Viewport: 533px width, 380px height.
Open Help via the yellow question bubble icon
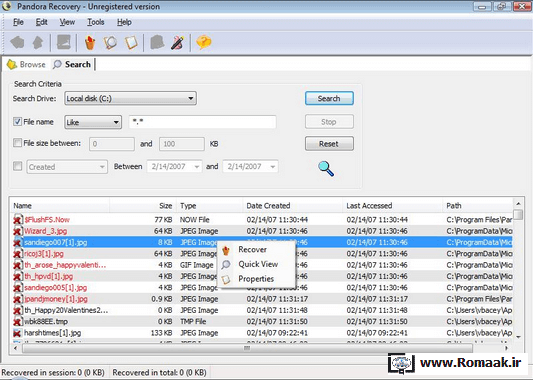tap(204, 42)
